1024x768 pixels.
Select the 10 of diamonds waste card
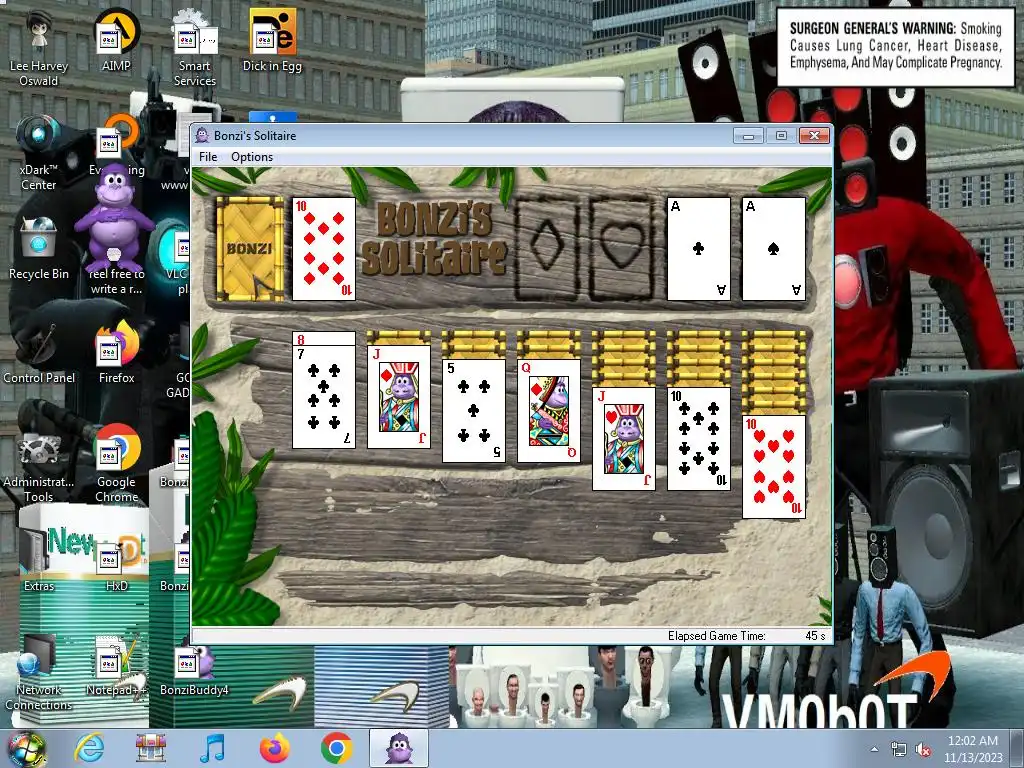pyautogui.click(x=323, y=249)
